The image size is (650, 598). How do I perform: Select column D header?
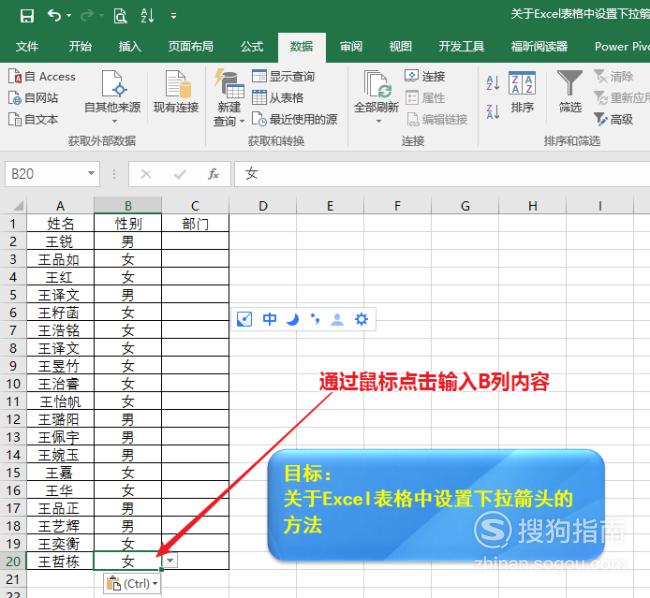[263, 205]
